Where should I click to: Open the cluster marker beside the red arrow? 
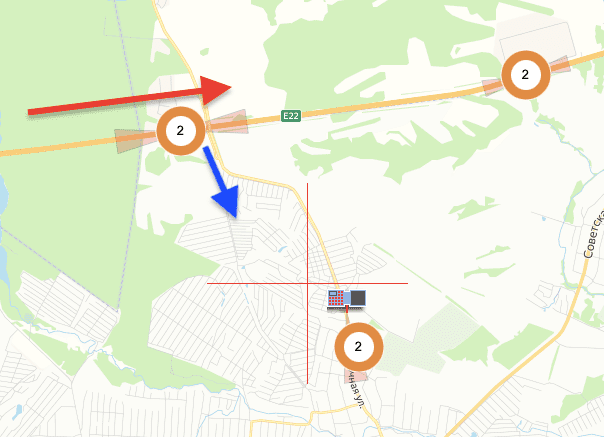[x=181, y=131]
